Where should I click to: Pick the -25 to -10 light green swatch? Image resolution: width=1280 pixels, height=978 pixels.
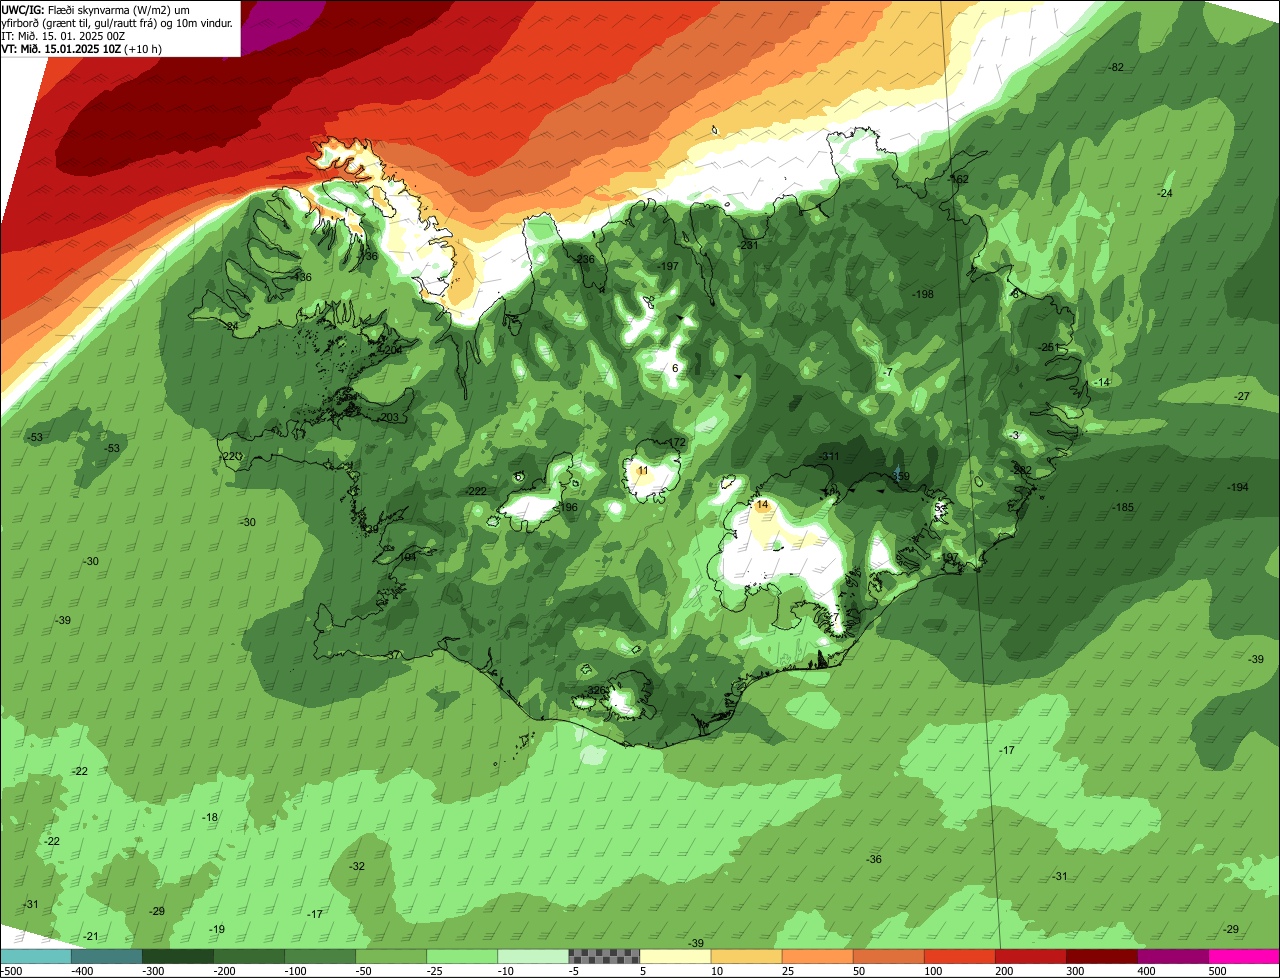[462, 956]
